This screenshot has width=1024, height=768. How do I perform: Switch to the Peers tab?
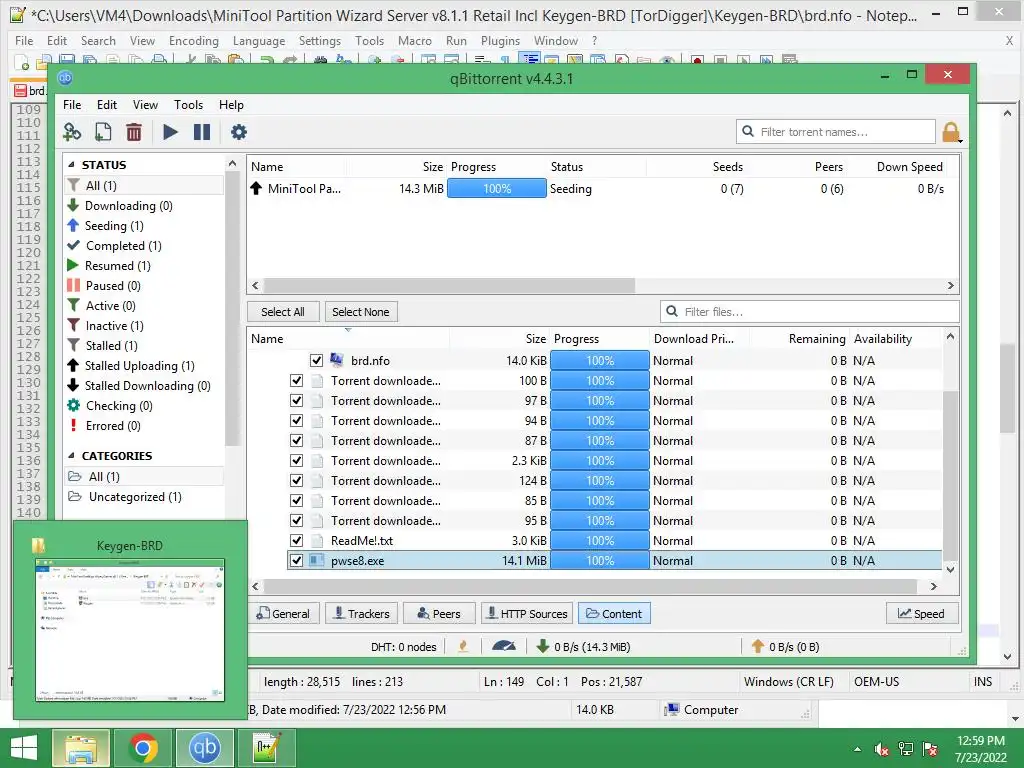439,614
